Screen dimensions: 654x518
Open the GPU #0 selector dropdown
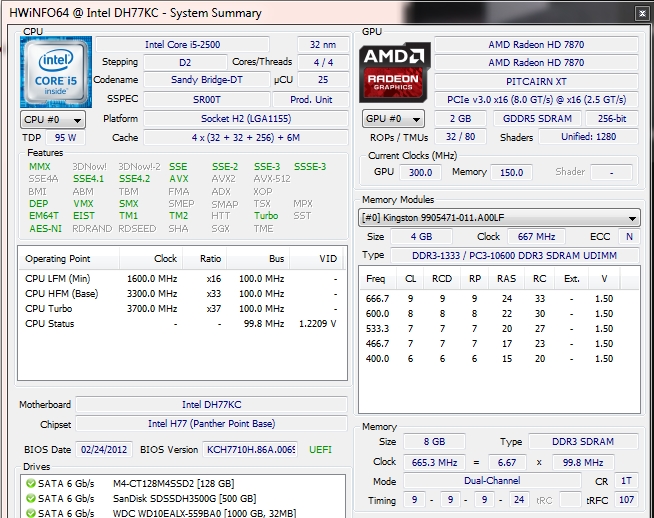(393, 119)
